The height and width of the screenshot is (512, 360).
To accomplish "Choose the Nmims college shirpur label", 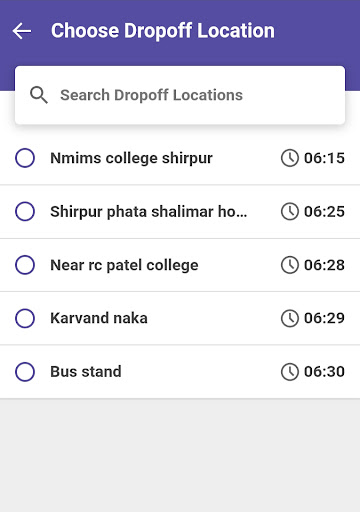I will (131, 158).
